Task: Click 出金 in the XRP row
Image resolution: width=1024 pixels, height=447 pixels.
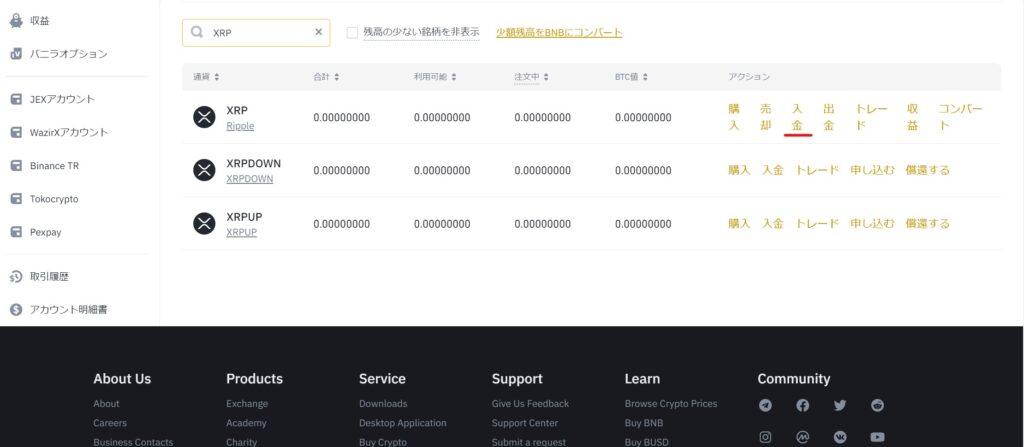Action: pos(829,118)
